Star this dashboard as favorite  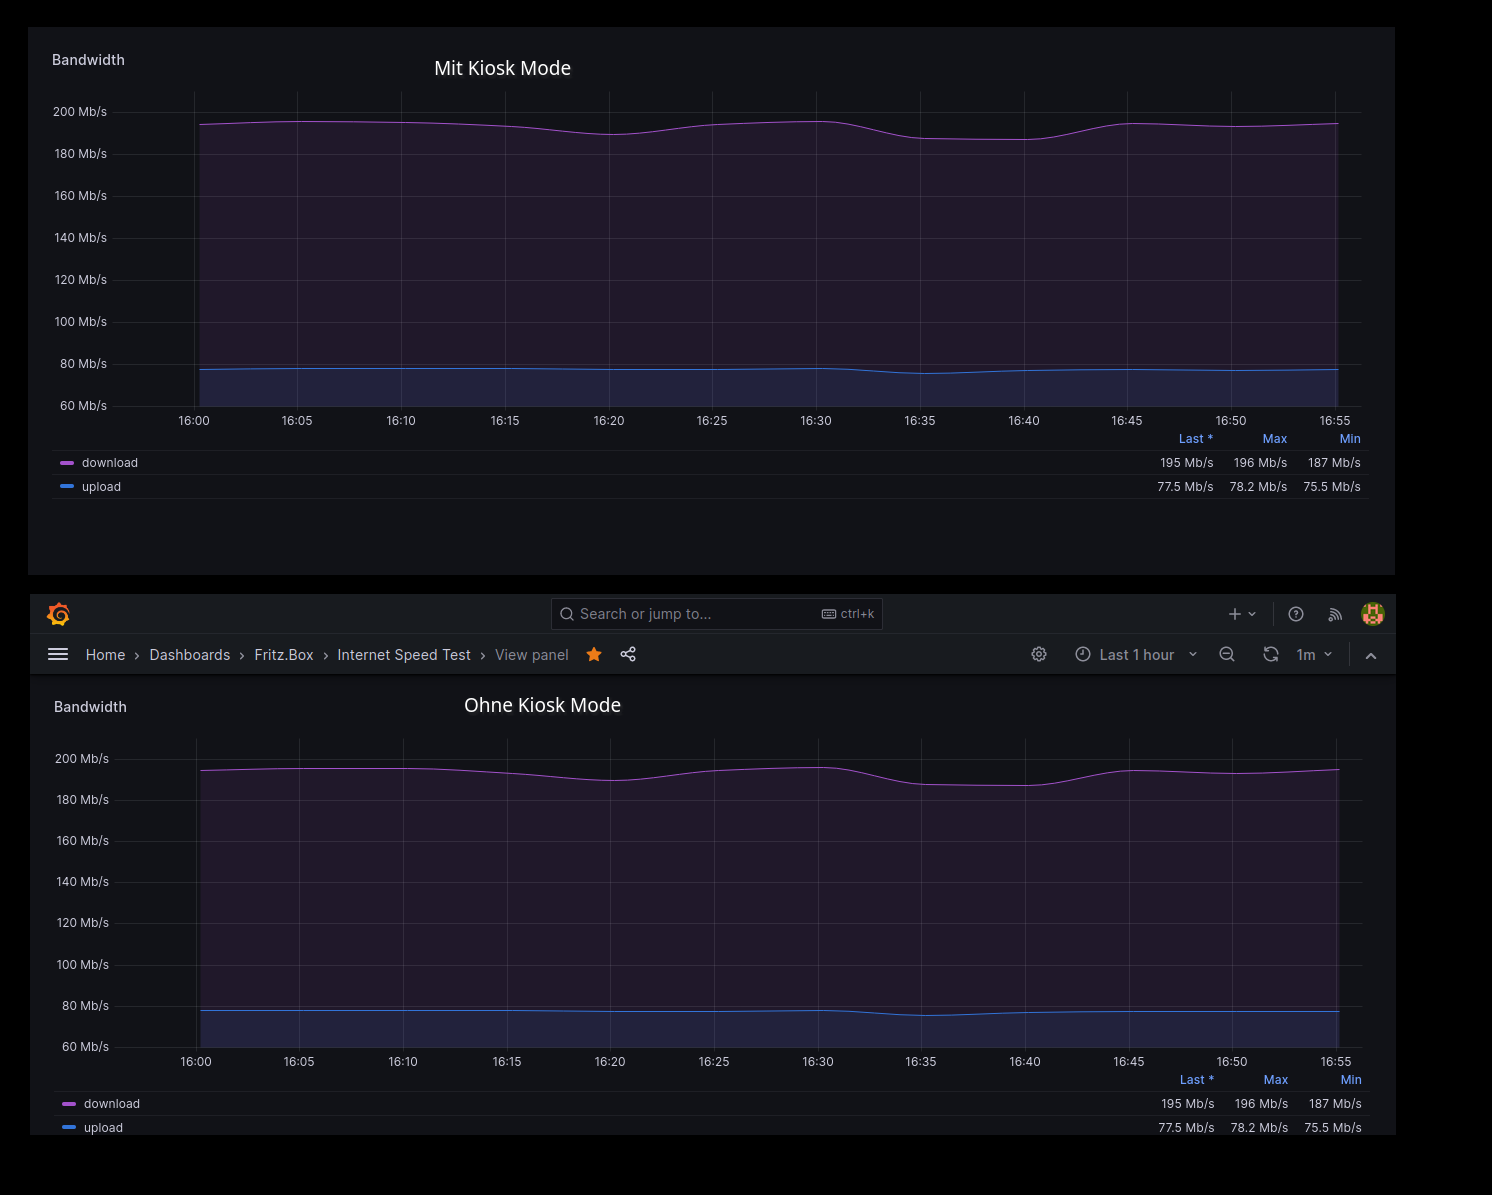tap(594, 654)
